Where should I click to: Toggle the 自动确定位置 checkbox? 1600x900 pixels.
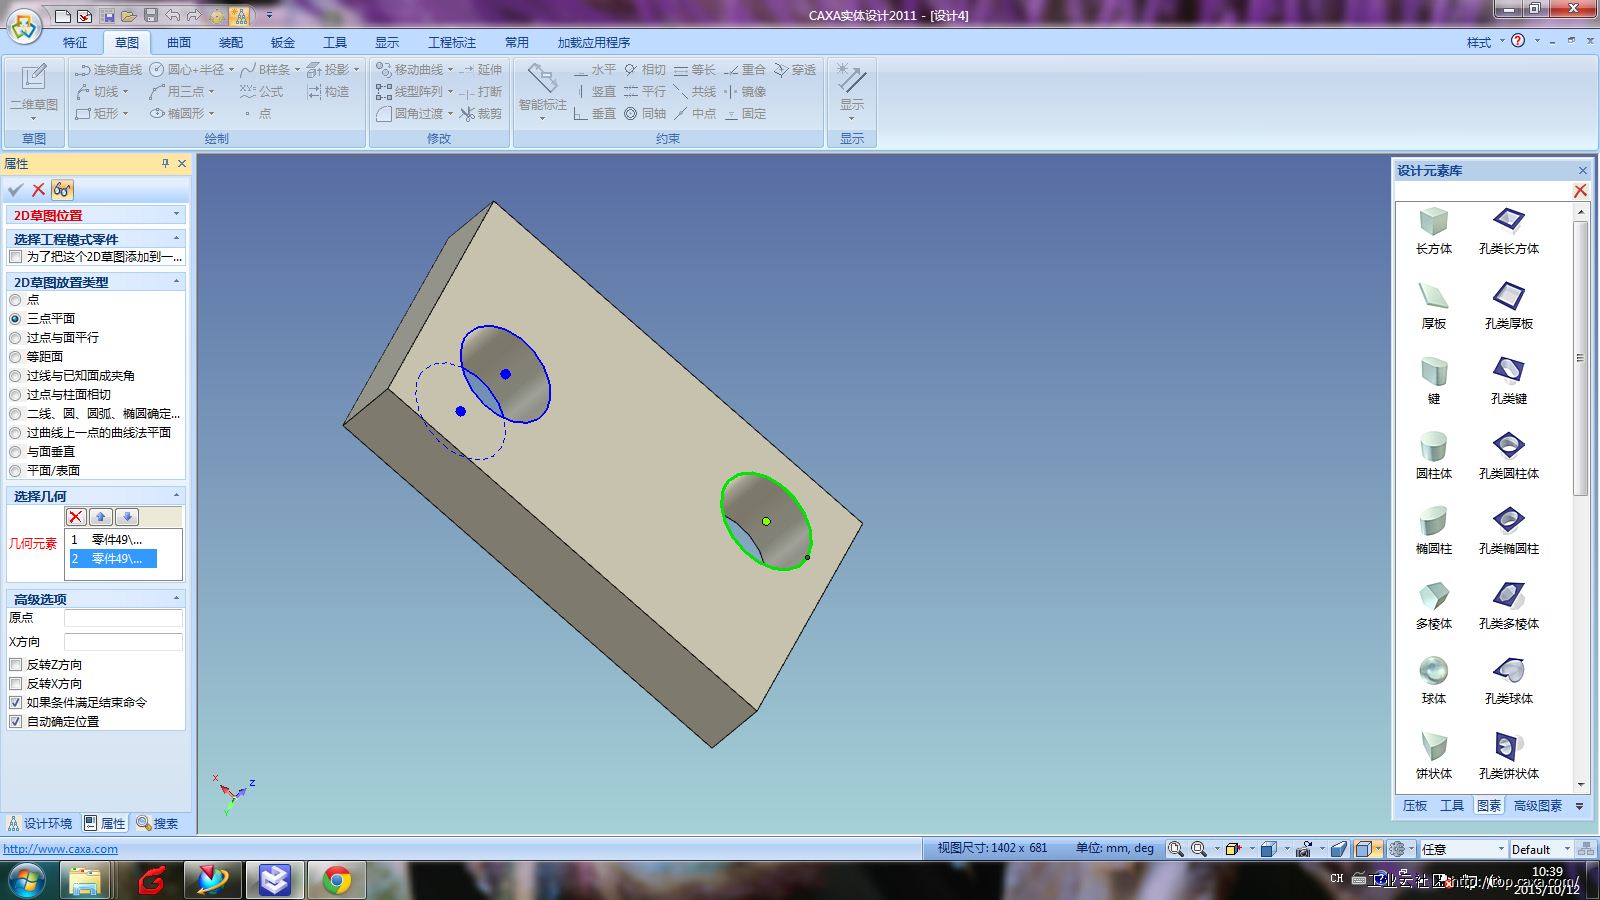pyautogui.click(x=15, y=722)
